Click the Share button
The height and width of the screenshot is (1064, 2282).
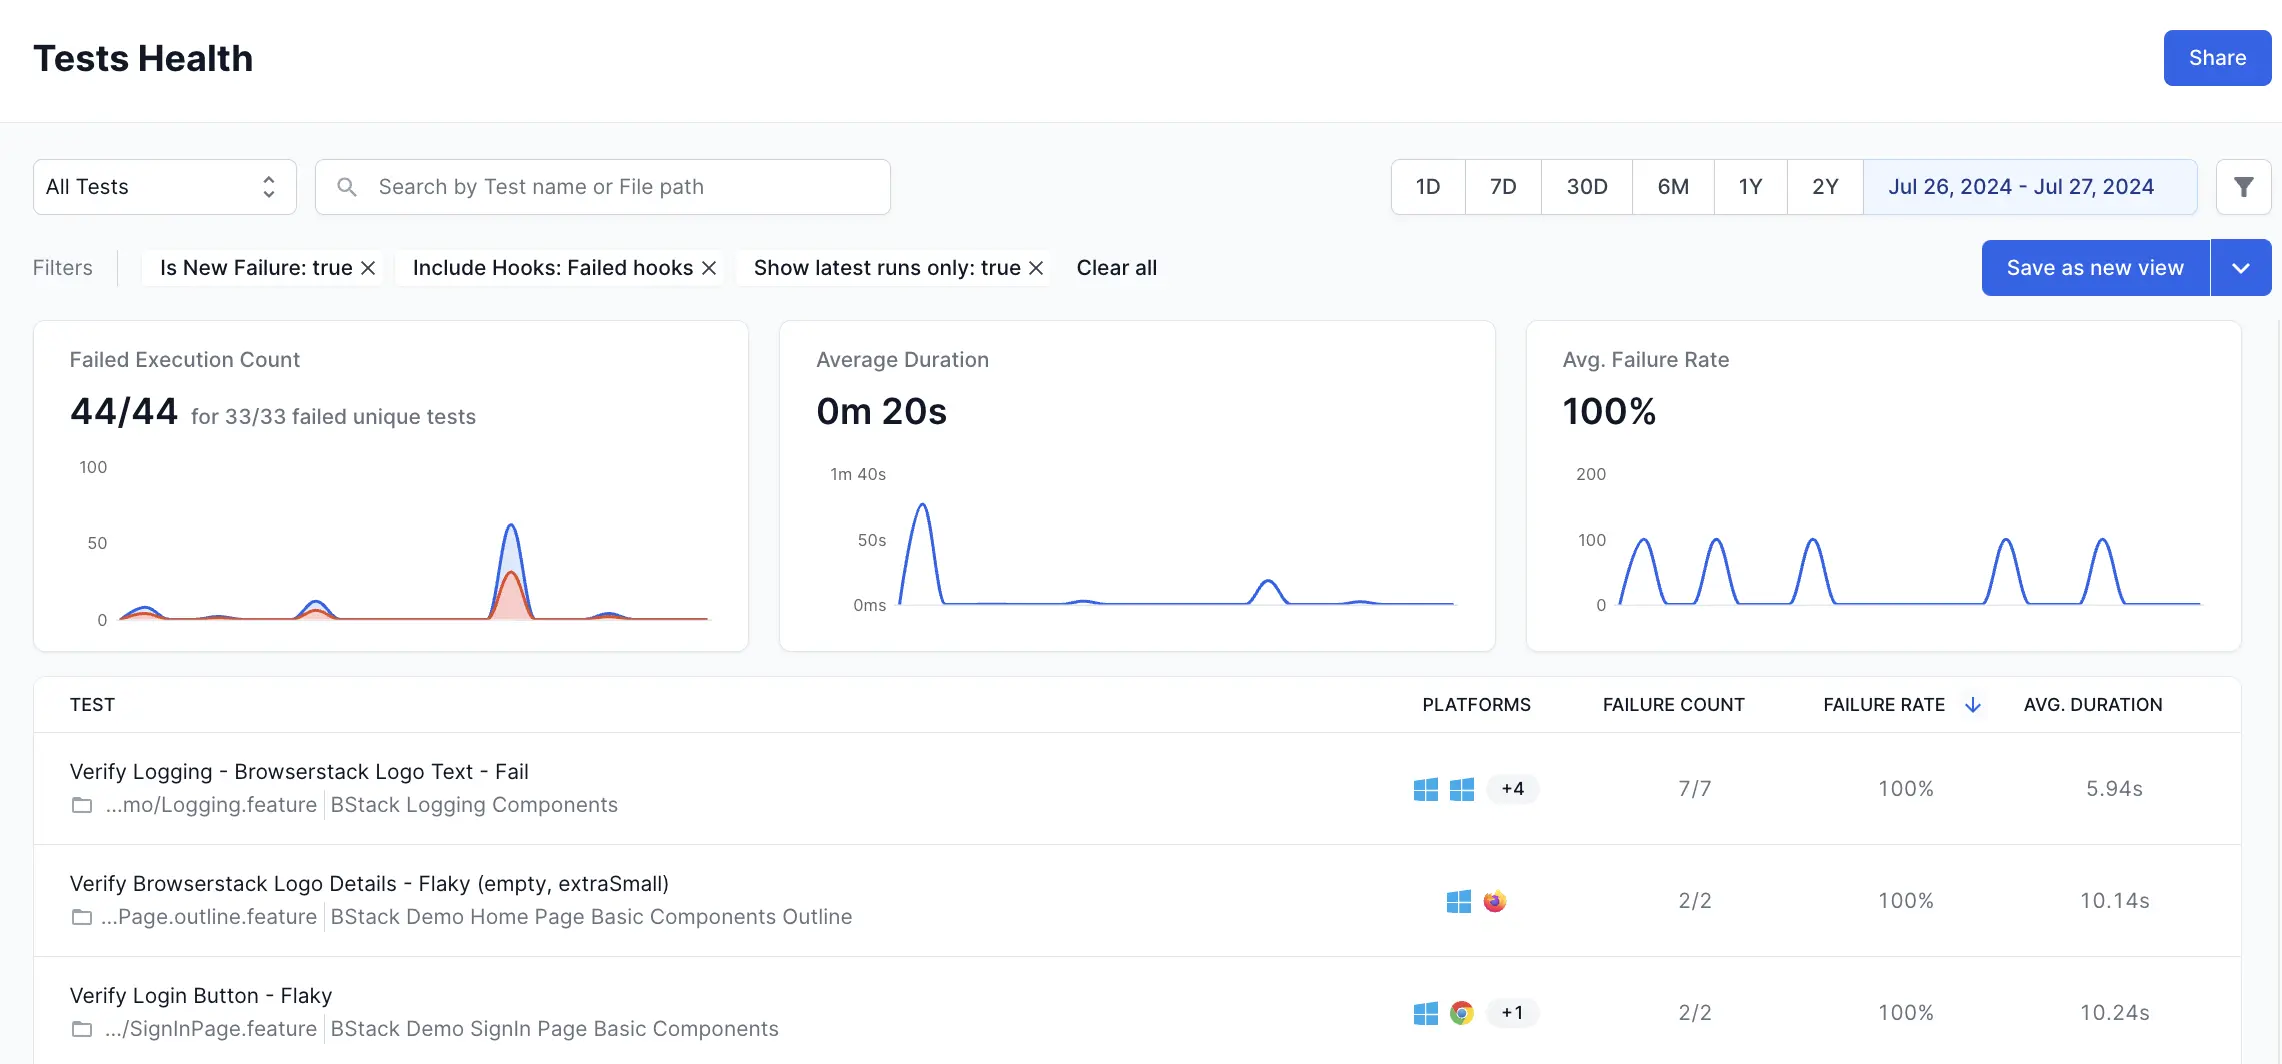coord(2216,58)
